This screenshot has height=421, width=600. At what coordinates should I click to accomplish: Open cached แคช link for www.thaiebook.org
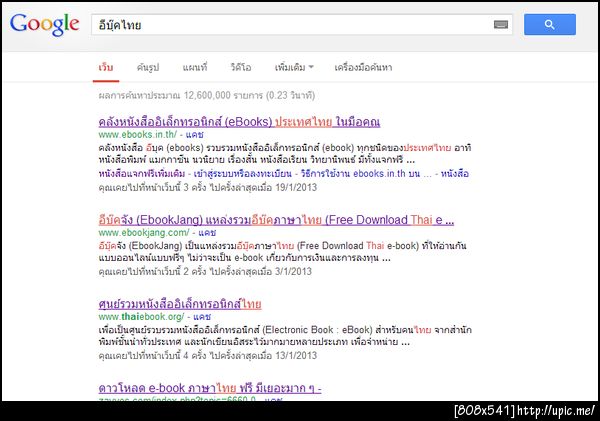click(x=202, y=317)
